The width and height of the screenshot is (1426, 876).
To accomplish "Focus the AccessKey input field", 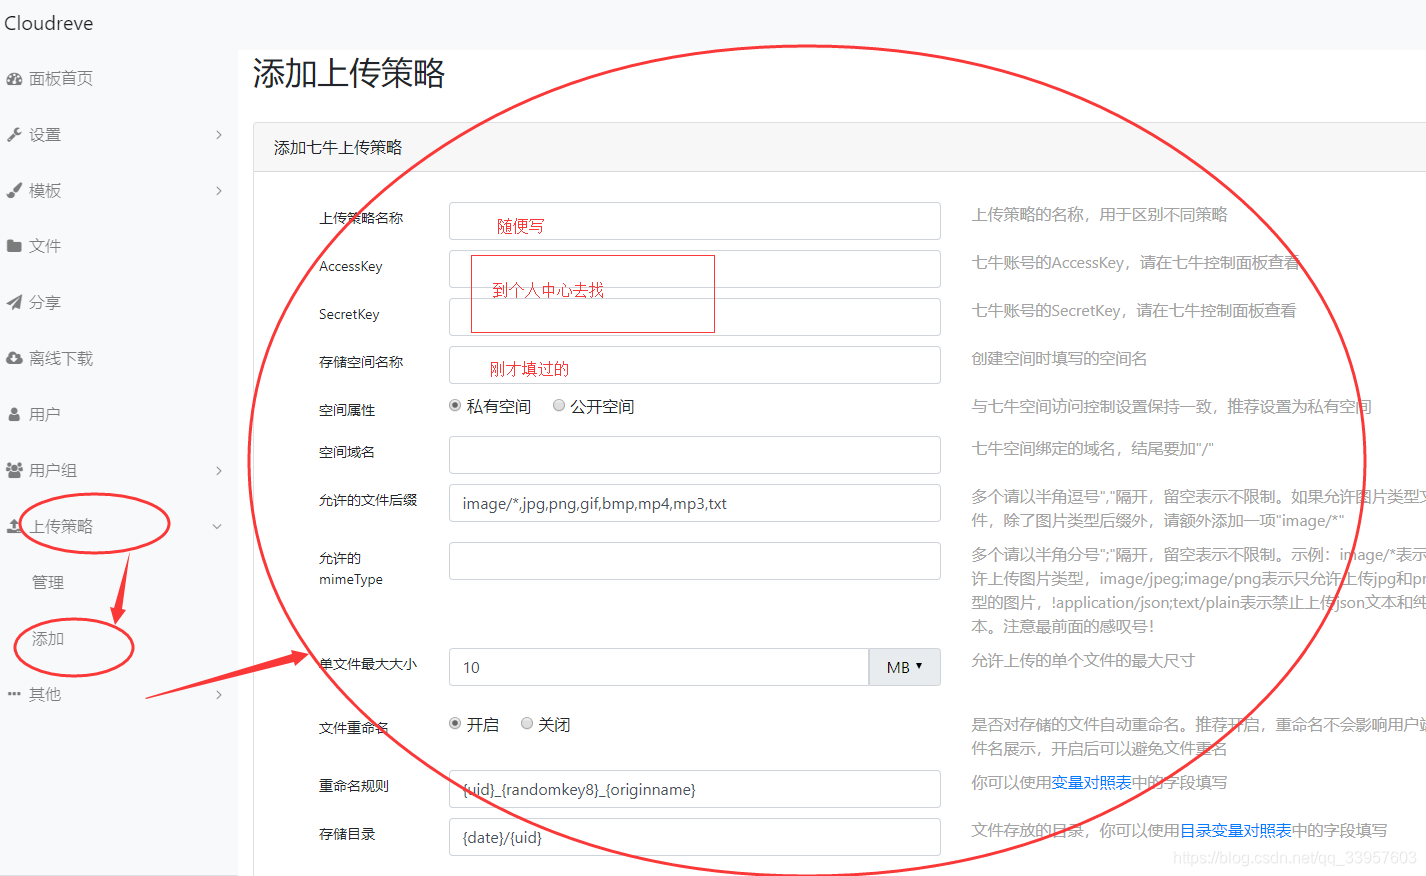I will (695, 269).
